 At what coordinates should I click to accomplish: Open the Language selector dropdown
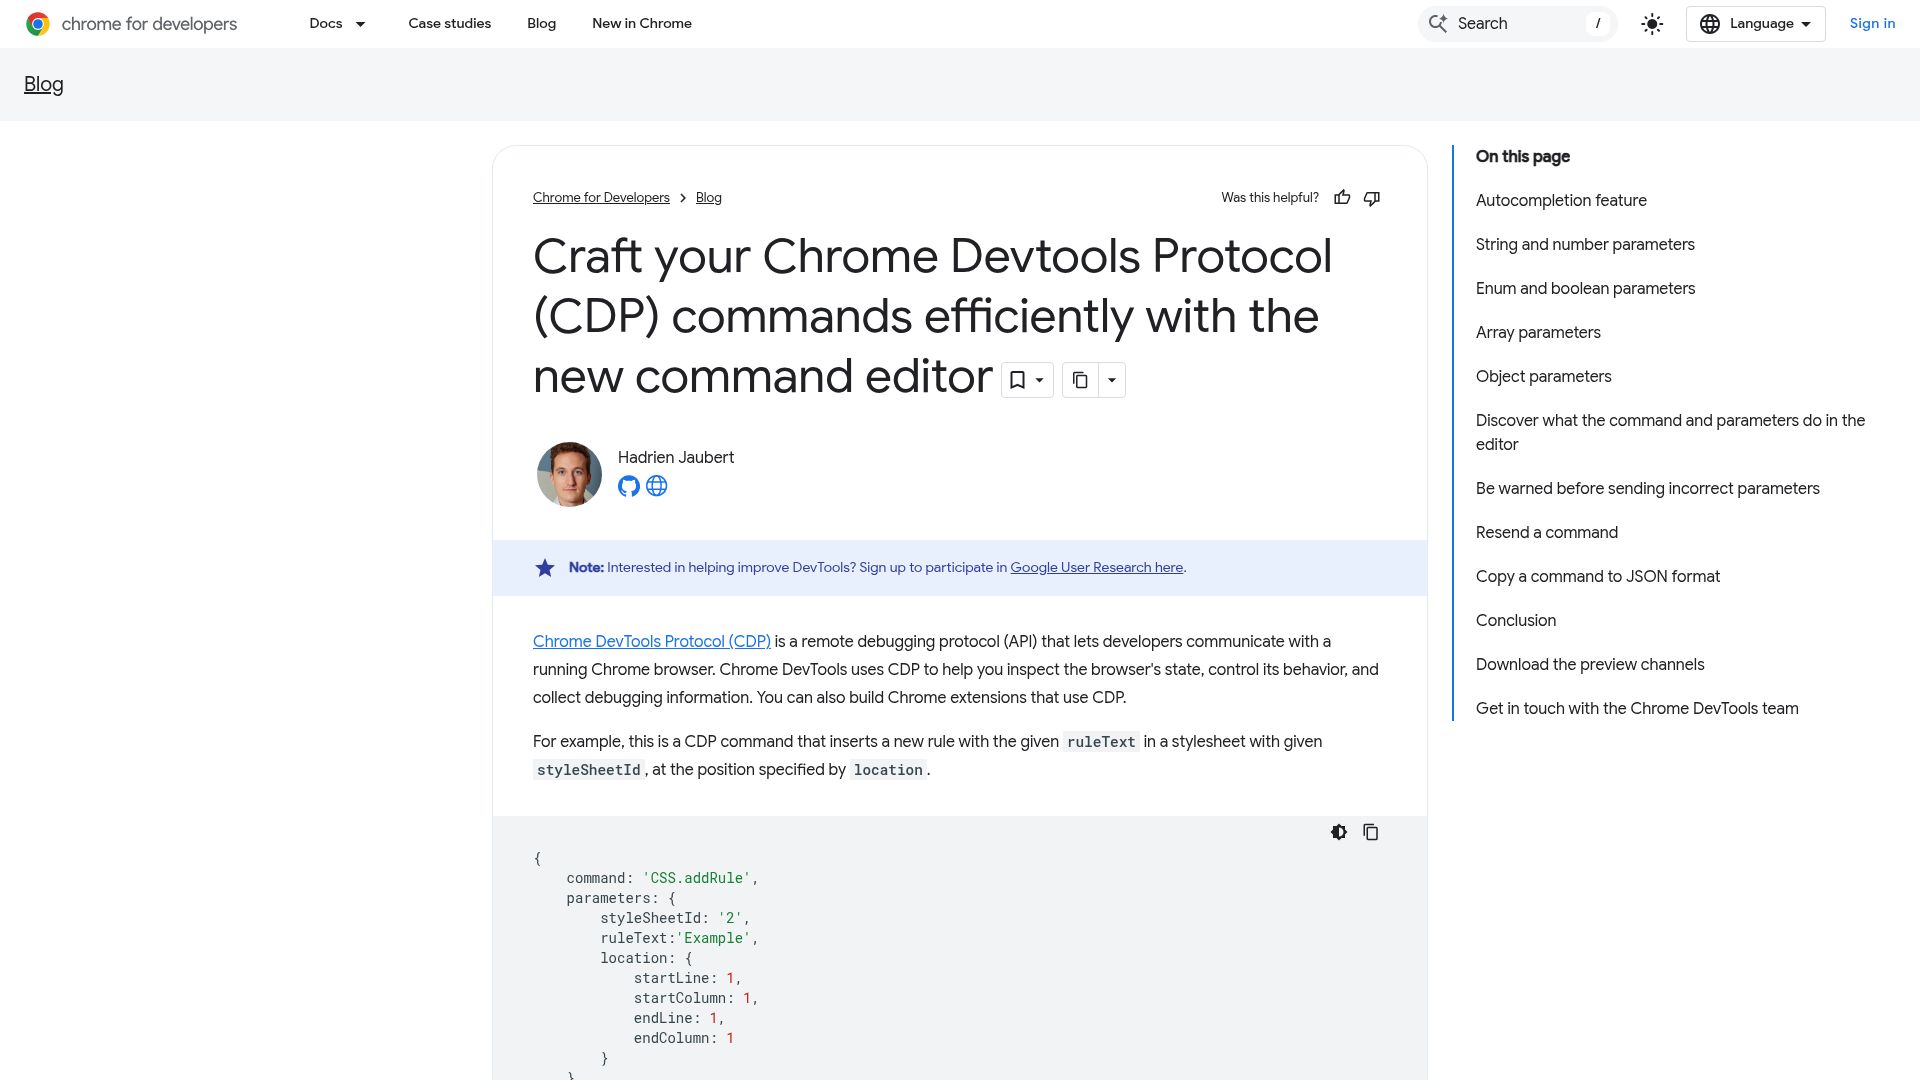[1756, 24]
